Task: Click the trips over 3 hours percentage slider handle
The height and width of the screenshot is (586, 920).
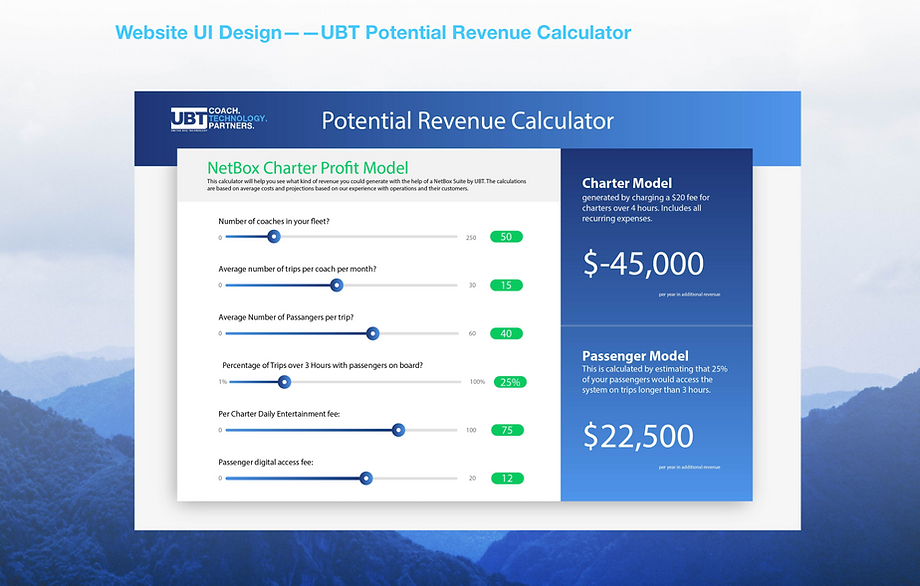Action: pos(284,382)
